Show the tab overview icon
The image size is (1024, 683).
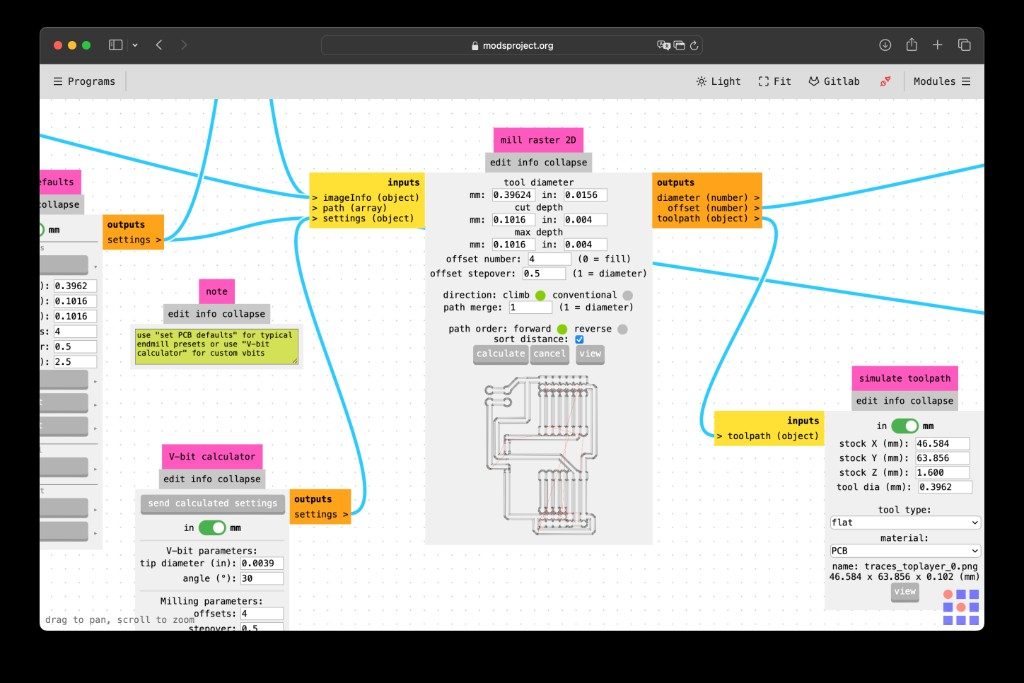[964, 45]
